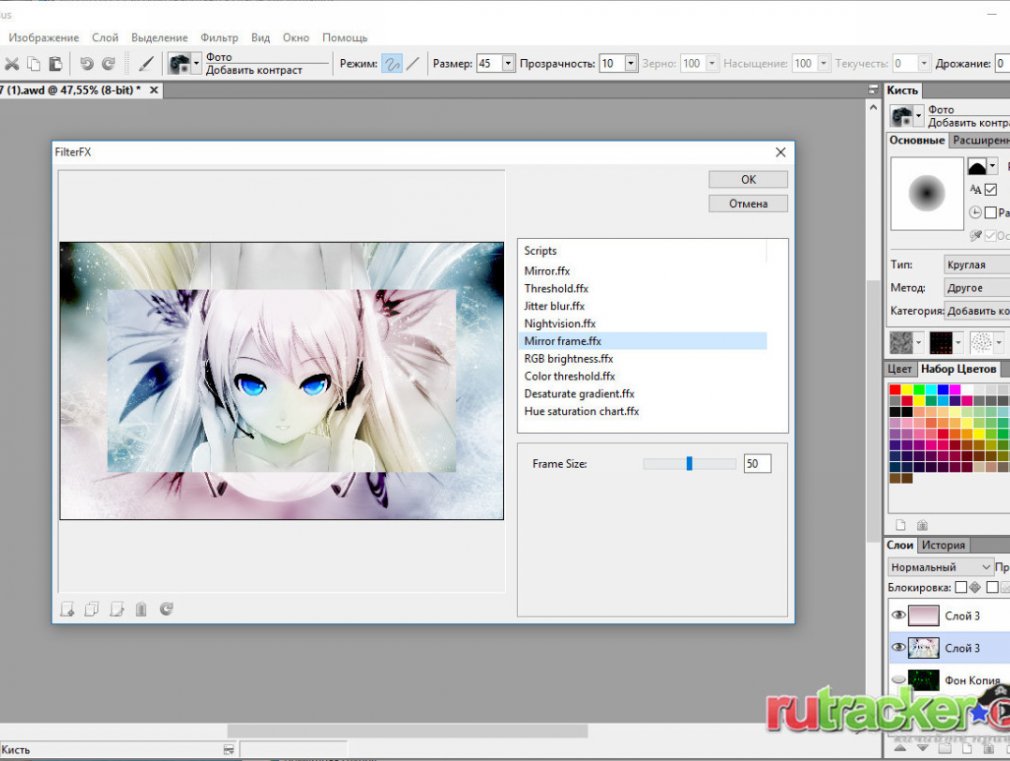The width and height of the screenshot is (1010, 761).
Task: Click the edit script icon in FilterFX
Action: [117, 609]
